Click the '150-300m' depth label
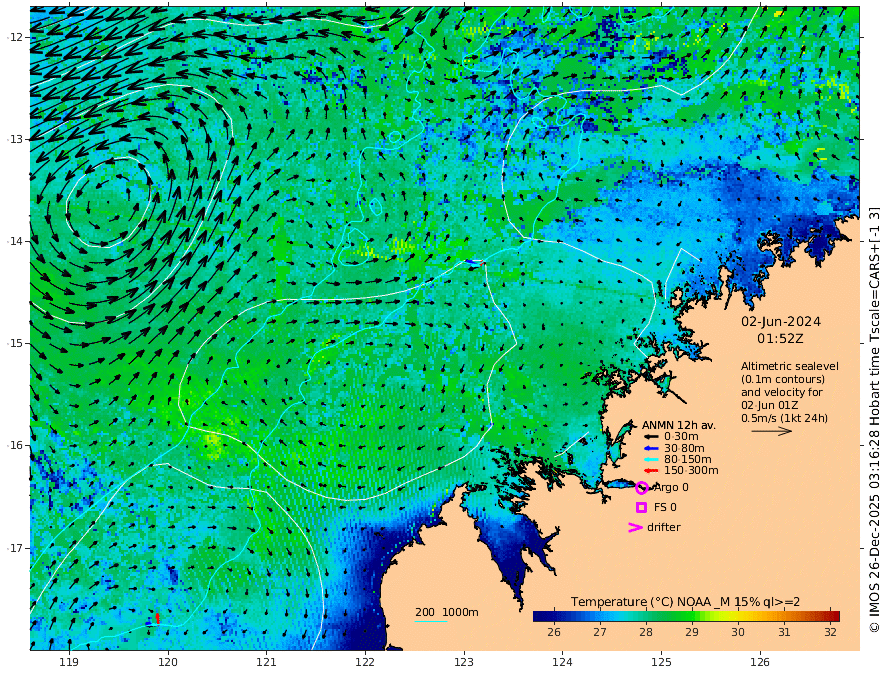The height and width of the screenshot is (680, 880). coord(691,471)
